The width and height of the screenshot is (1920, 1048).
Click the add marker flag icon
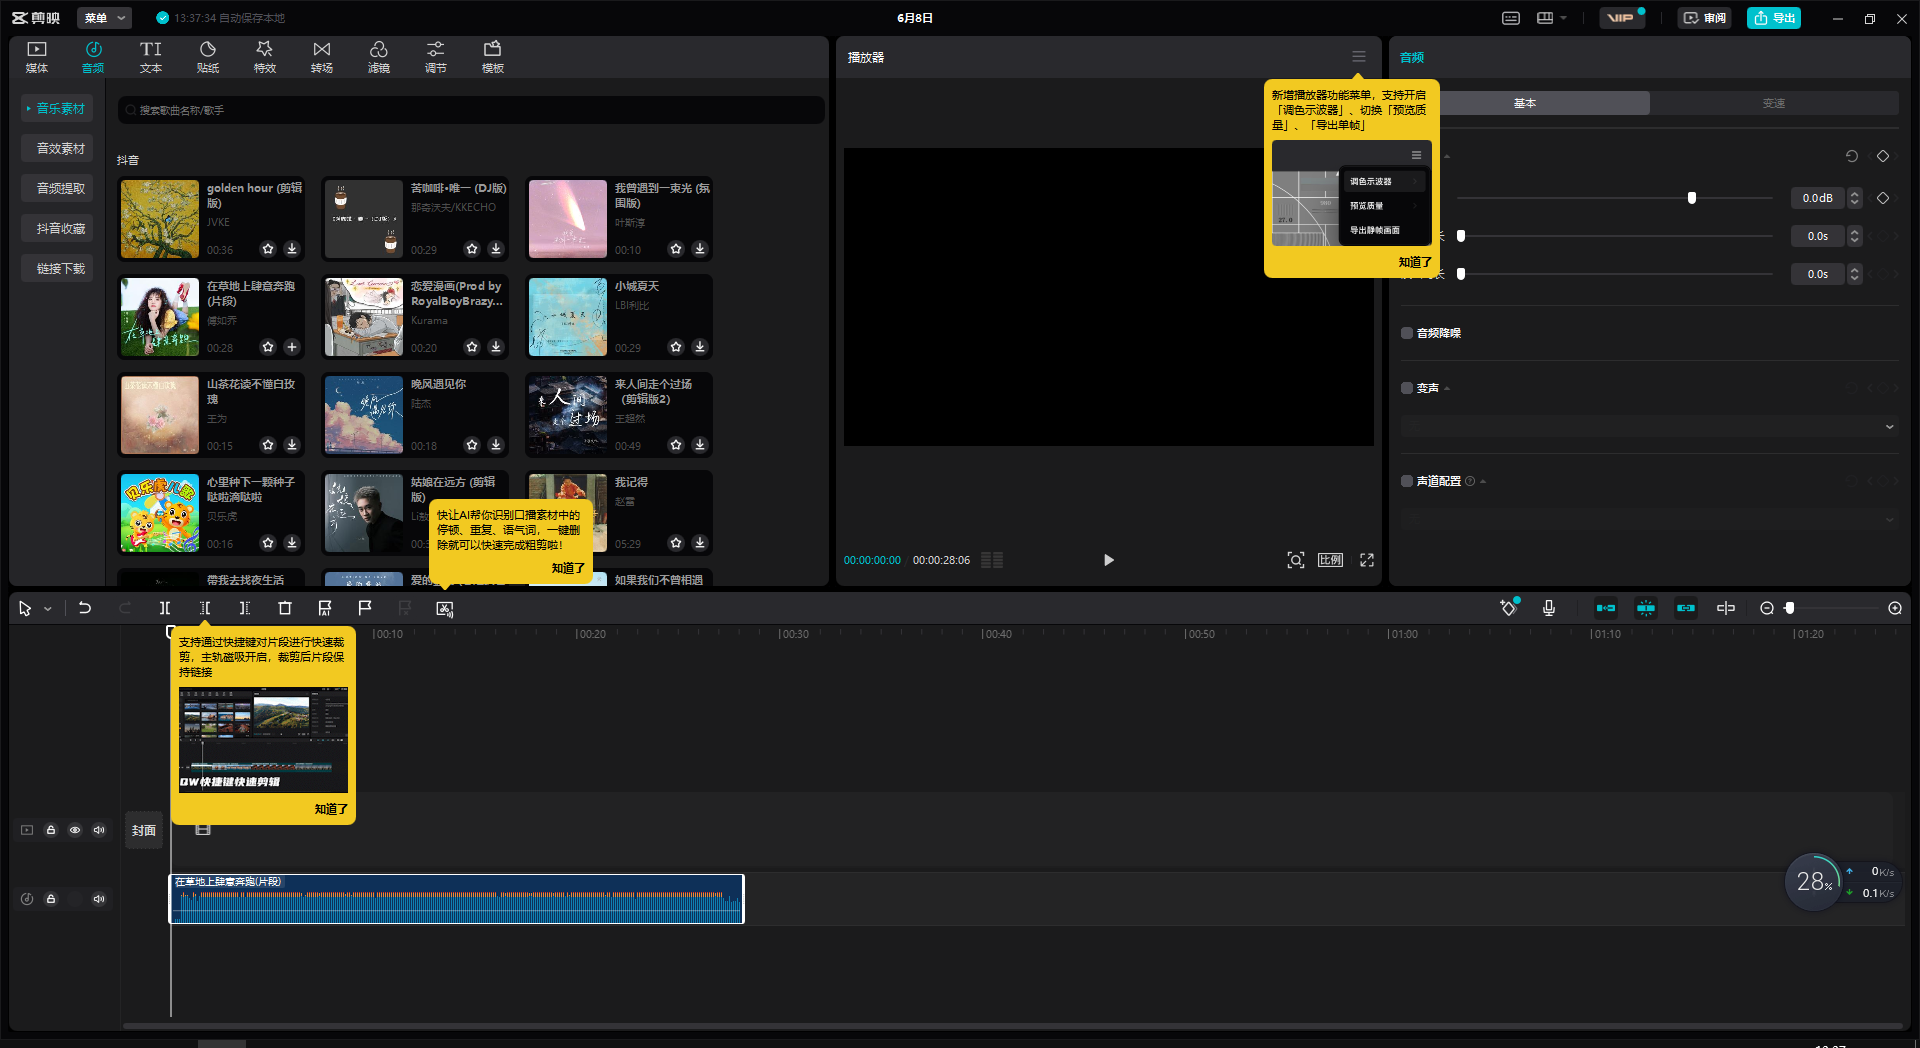365,608
